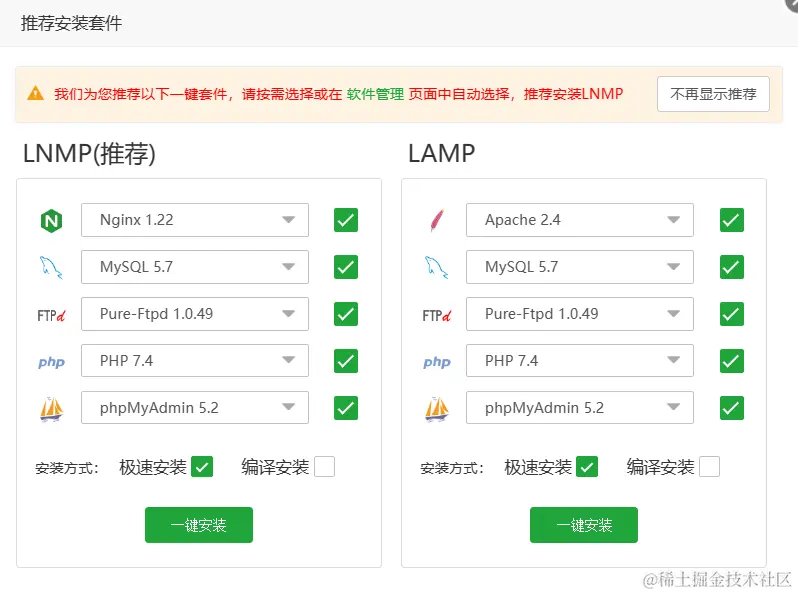
Task: Open LNMP PHP 7.4 version dropdown
Action: coord(195,361)
